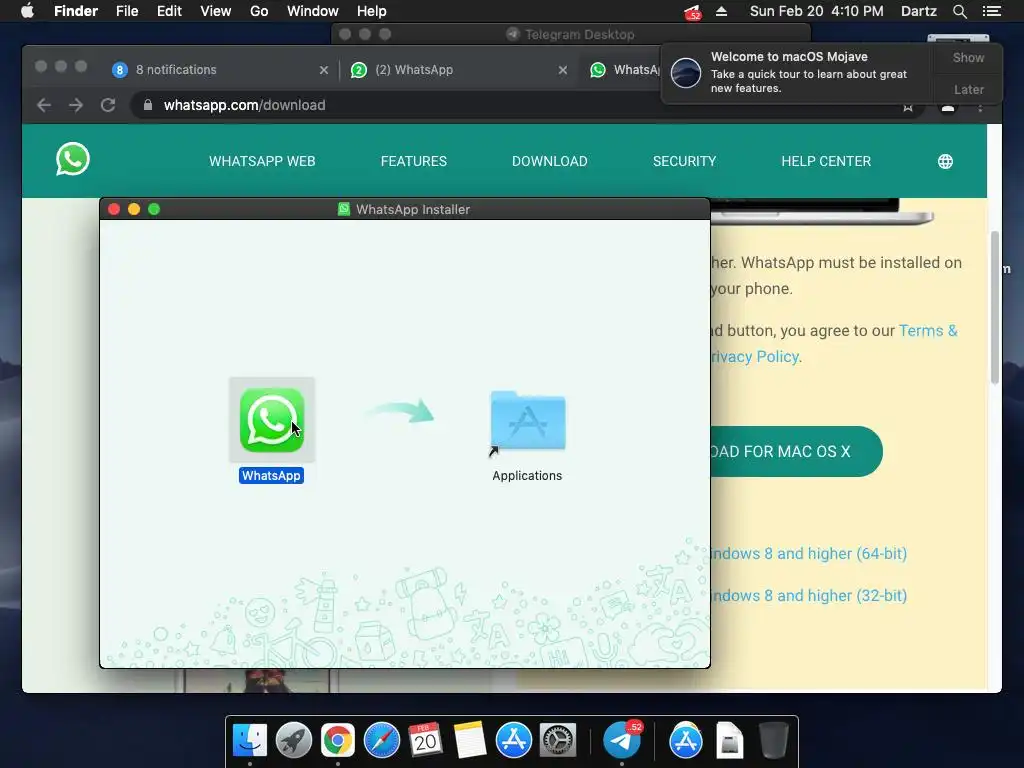Viewport: 1024px width, 768px height.
Task: Open App Store next to Notes in Dock
Action: click(513, 741)
